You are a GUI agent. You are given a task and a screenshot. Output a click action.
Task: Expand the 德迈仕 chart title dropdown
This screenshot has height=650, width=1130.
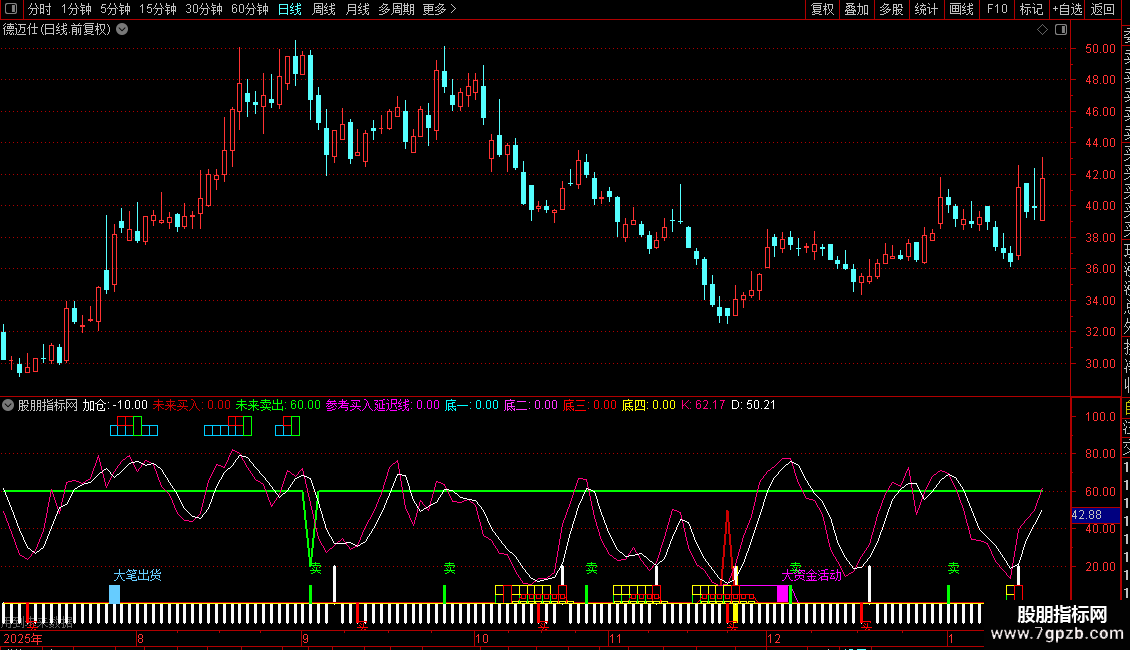[x=122, y=29]
